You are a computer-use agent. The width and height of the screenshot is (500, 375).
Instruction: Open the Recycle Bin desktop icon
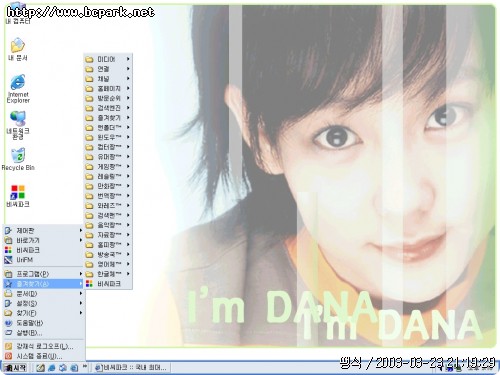click(18, 159)
